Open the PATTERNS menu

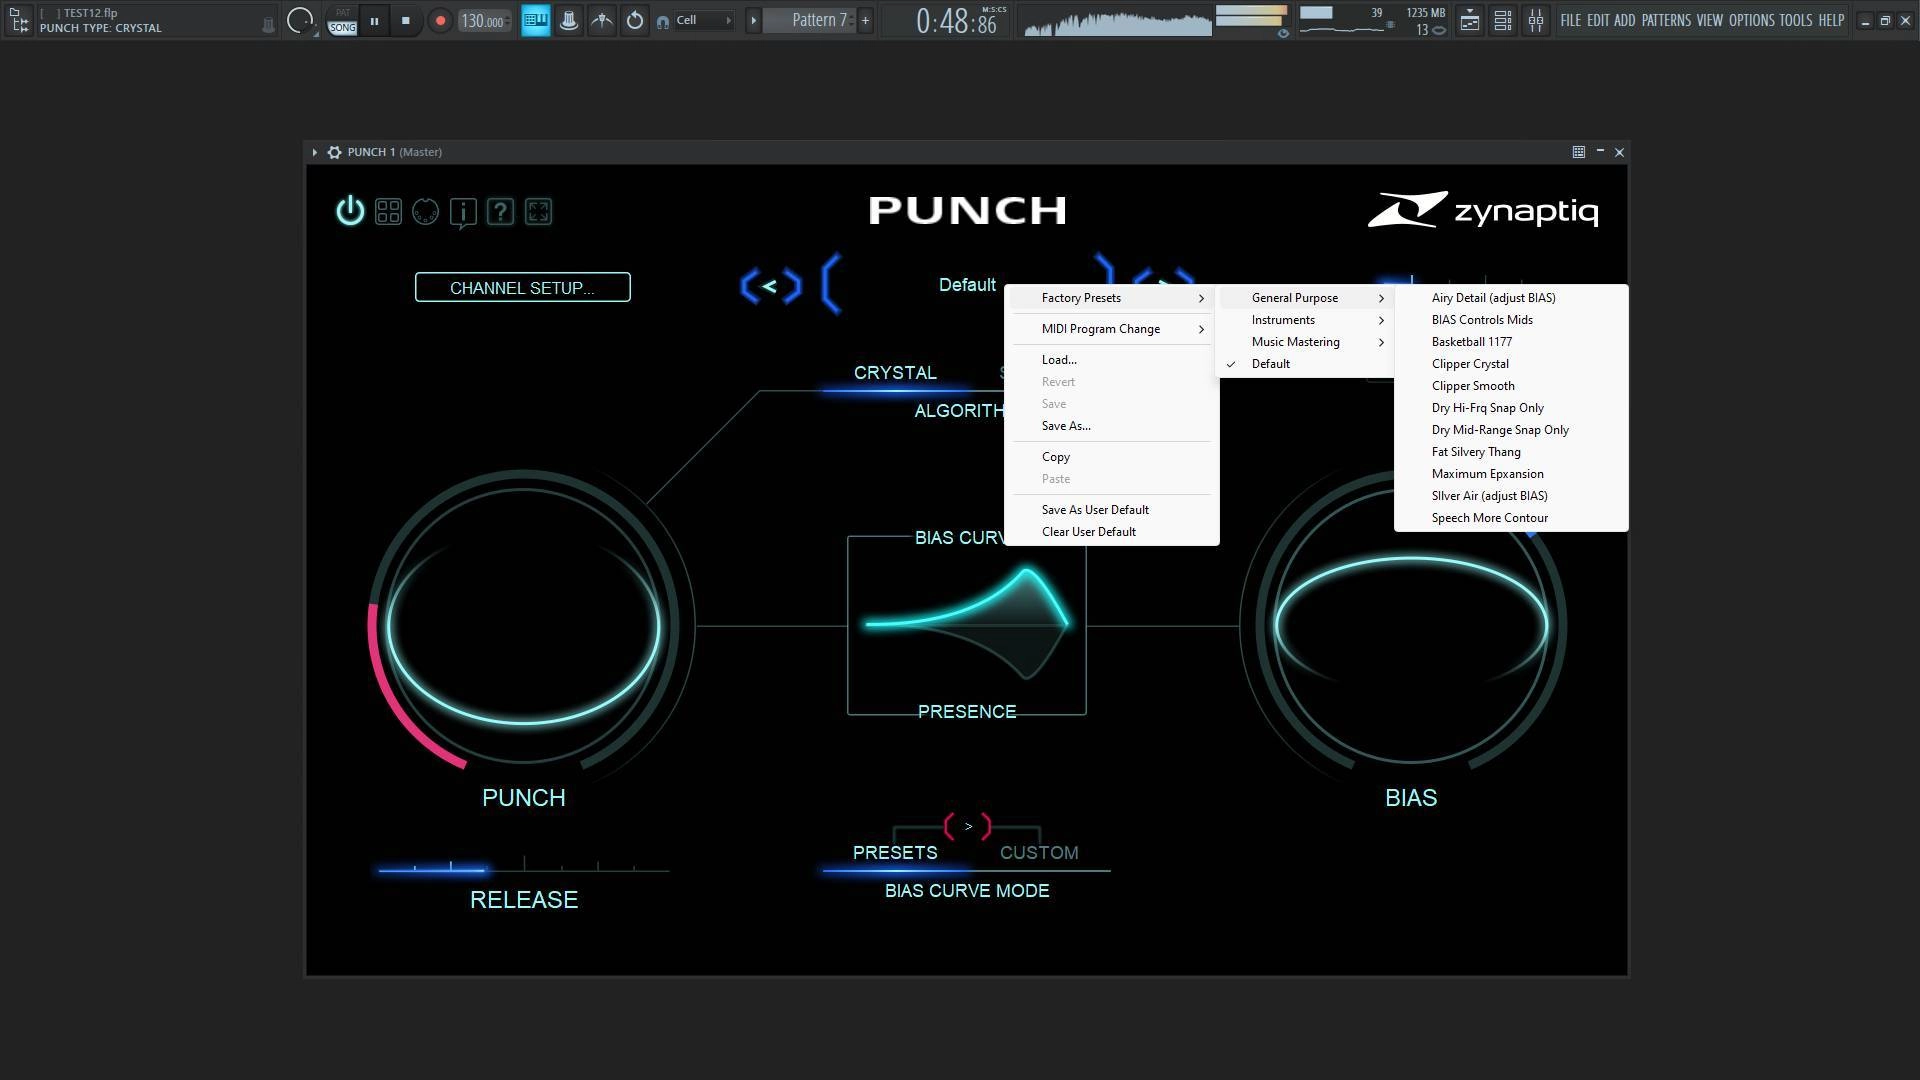[x=1666, y=20]
